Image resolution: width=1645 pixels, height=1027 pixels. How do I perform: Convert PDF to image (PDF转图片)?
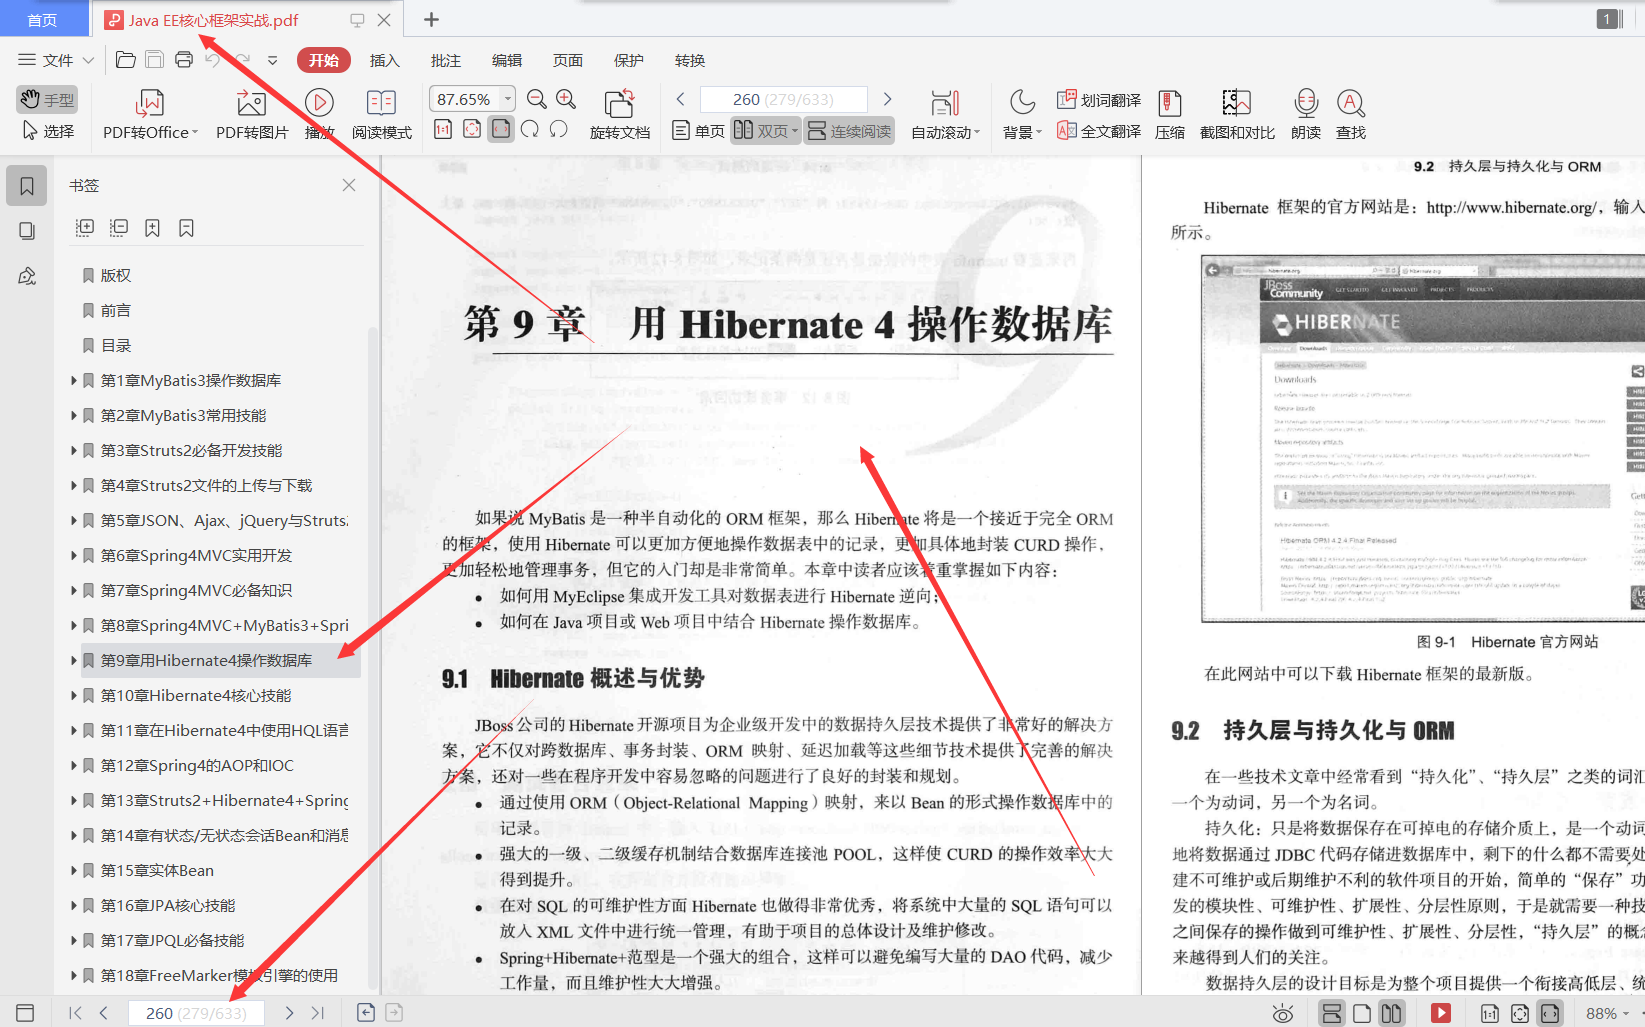point(252,115)
